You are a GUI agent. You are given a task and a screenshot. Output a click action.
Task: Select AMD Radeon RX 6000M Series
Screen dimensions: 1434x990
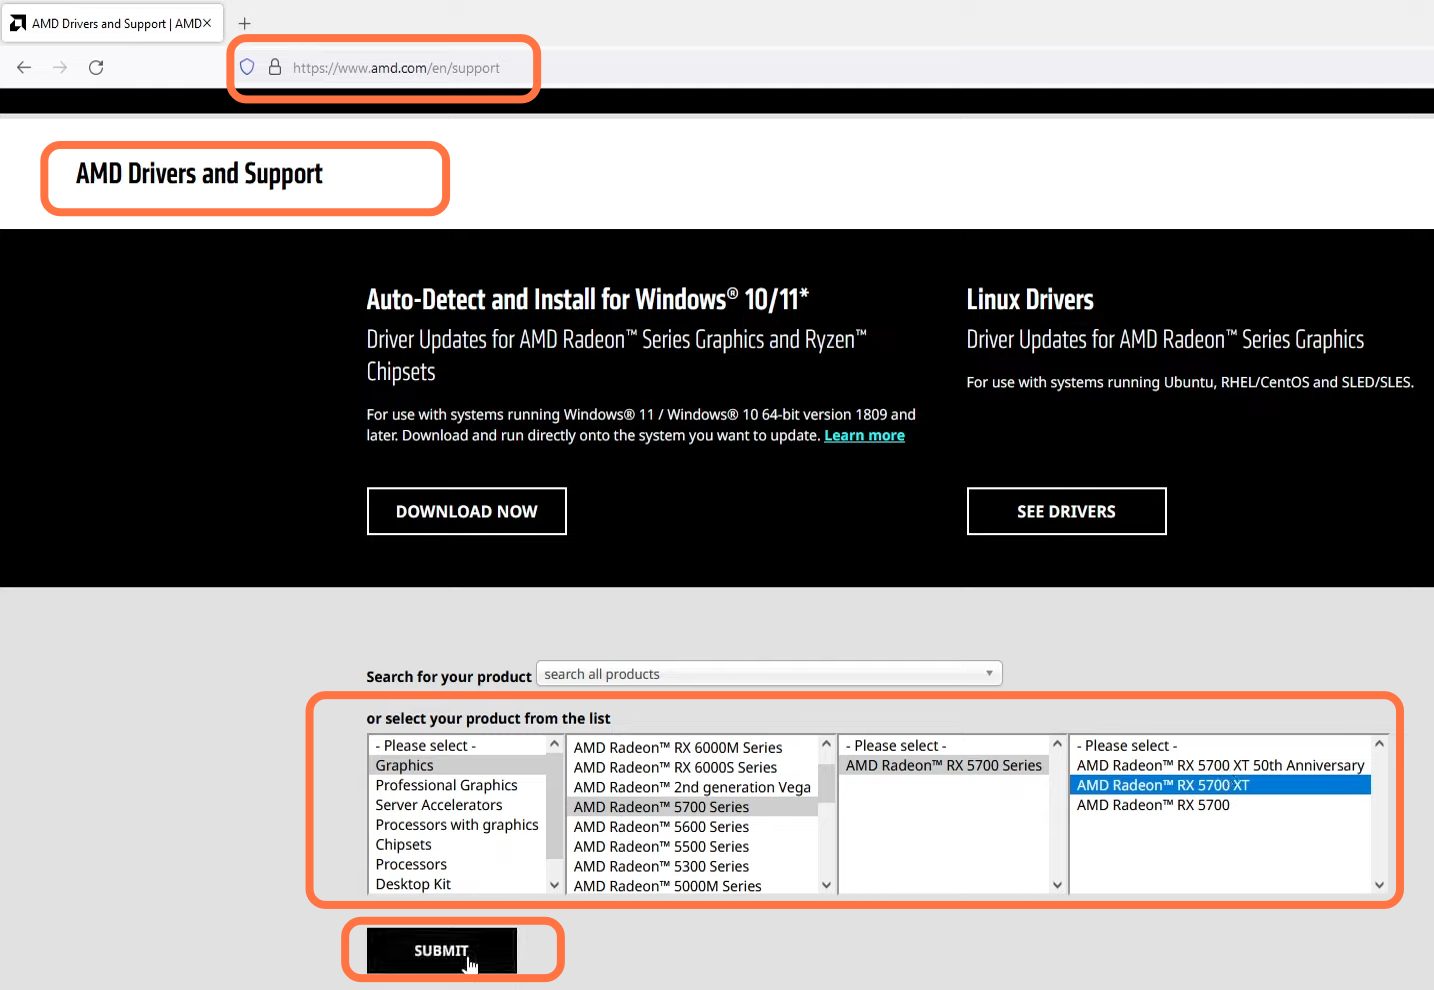tap(693, 747)
